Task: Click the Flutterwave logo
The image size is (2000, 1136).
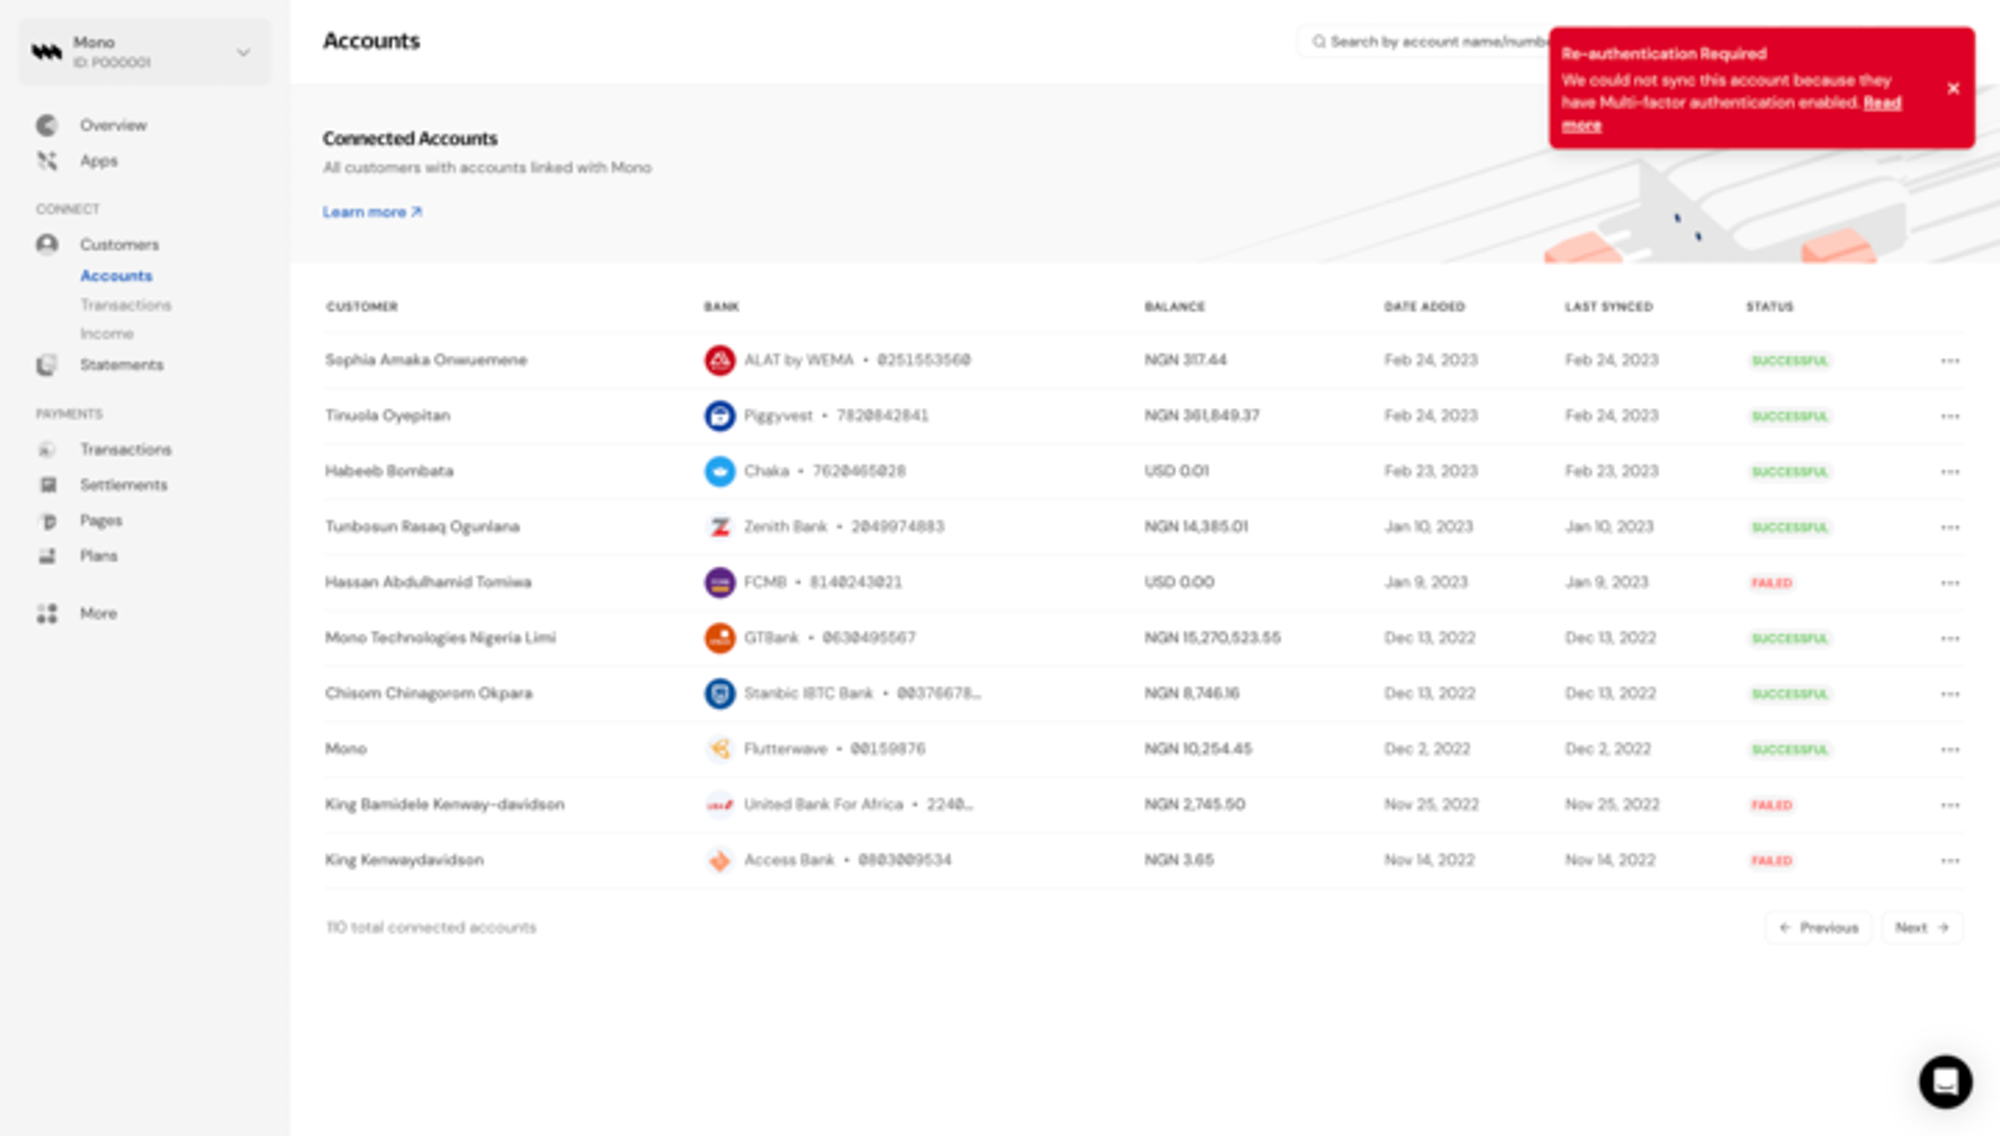Action: (720, 748)
